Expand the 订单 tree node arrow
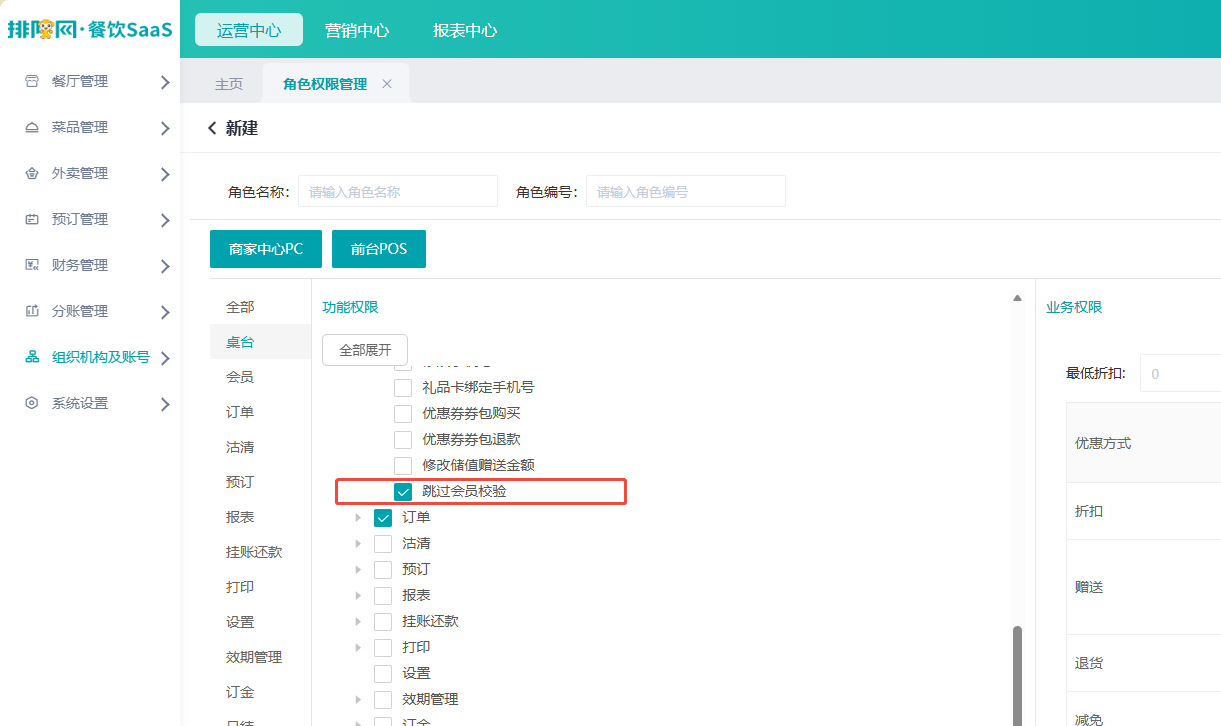This screenshot has width=1221, height=726. 358,517
